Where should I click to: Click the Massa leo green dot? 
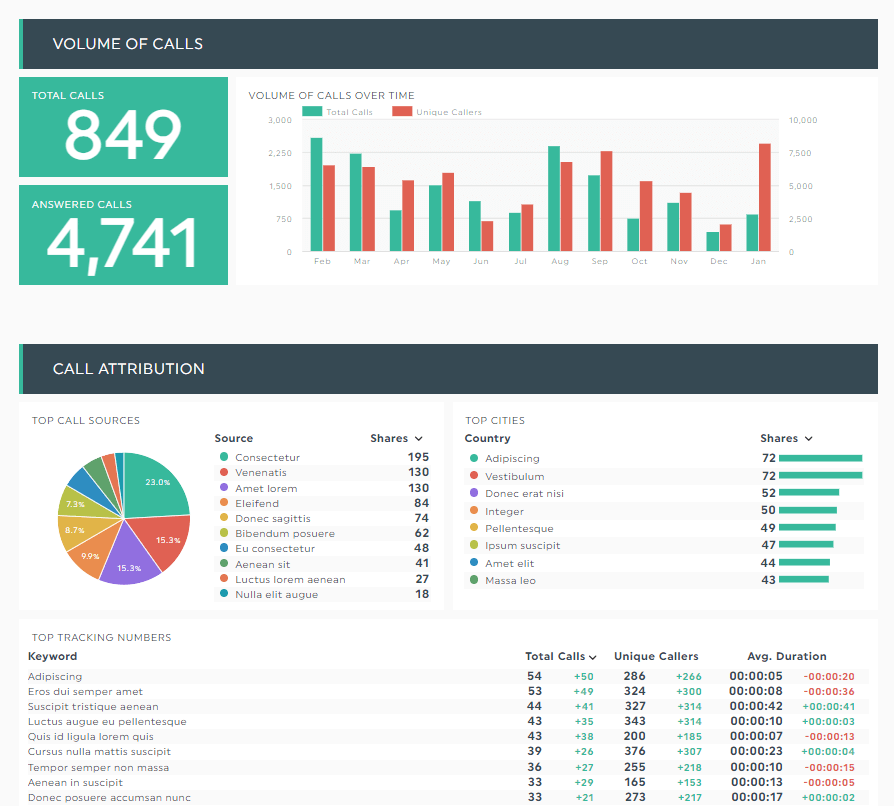473,580
